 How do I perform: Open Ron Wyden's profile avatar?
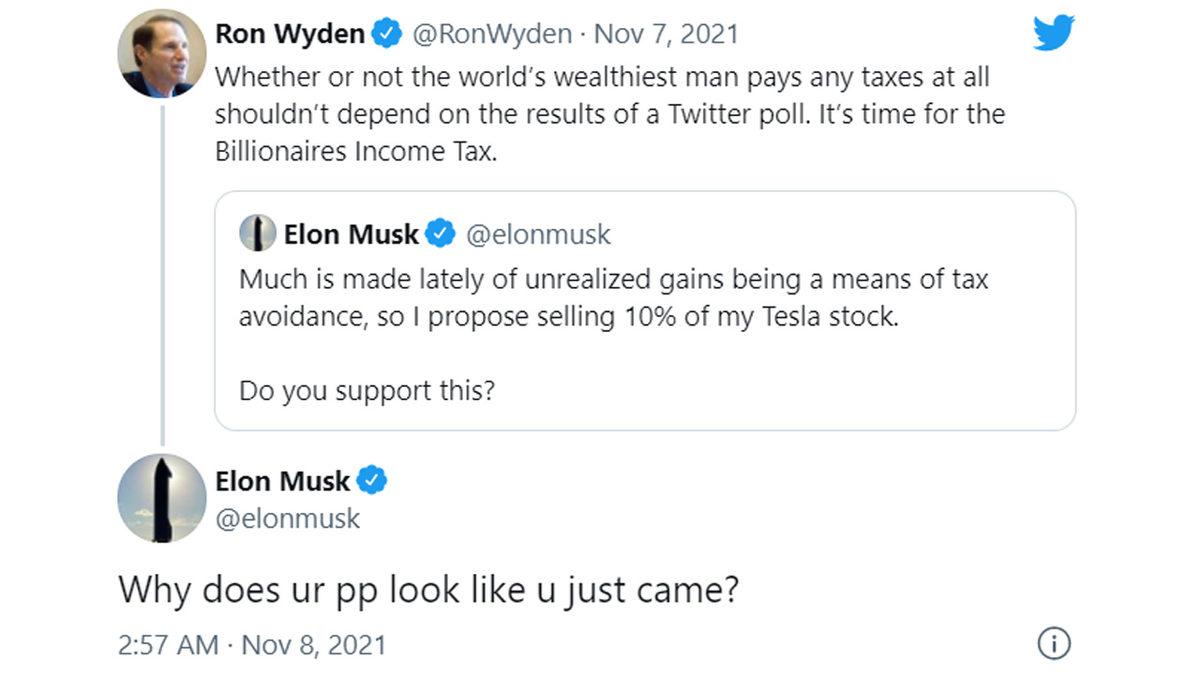coord(161,50)
